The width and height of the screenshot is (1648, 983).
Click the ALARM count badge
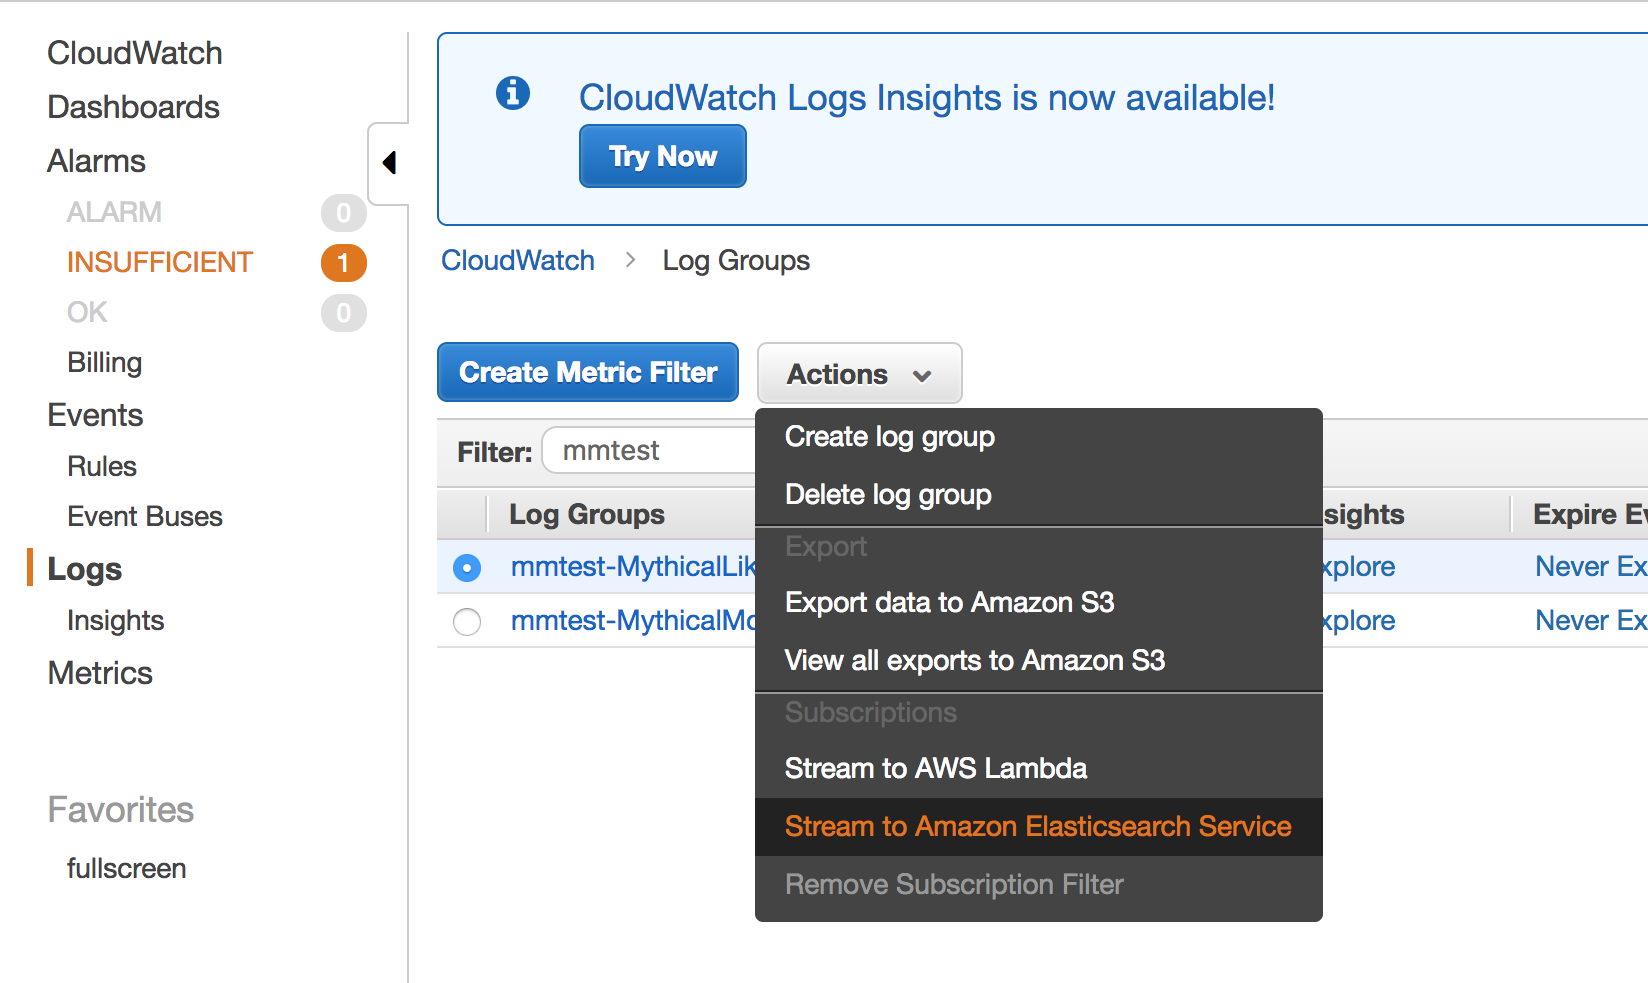tap(343, 212)
